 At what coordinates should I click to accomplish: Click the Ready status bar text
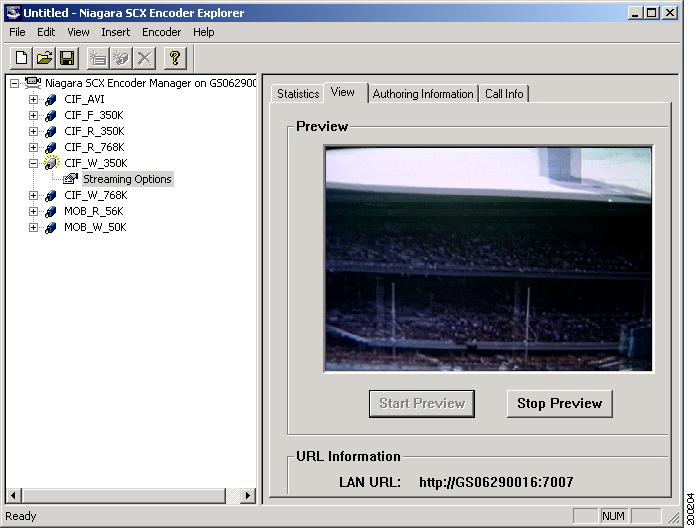[20, 516]
